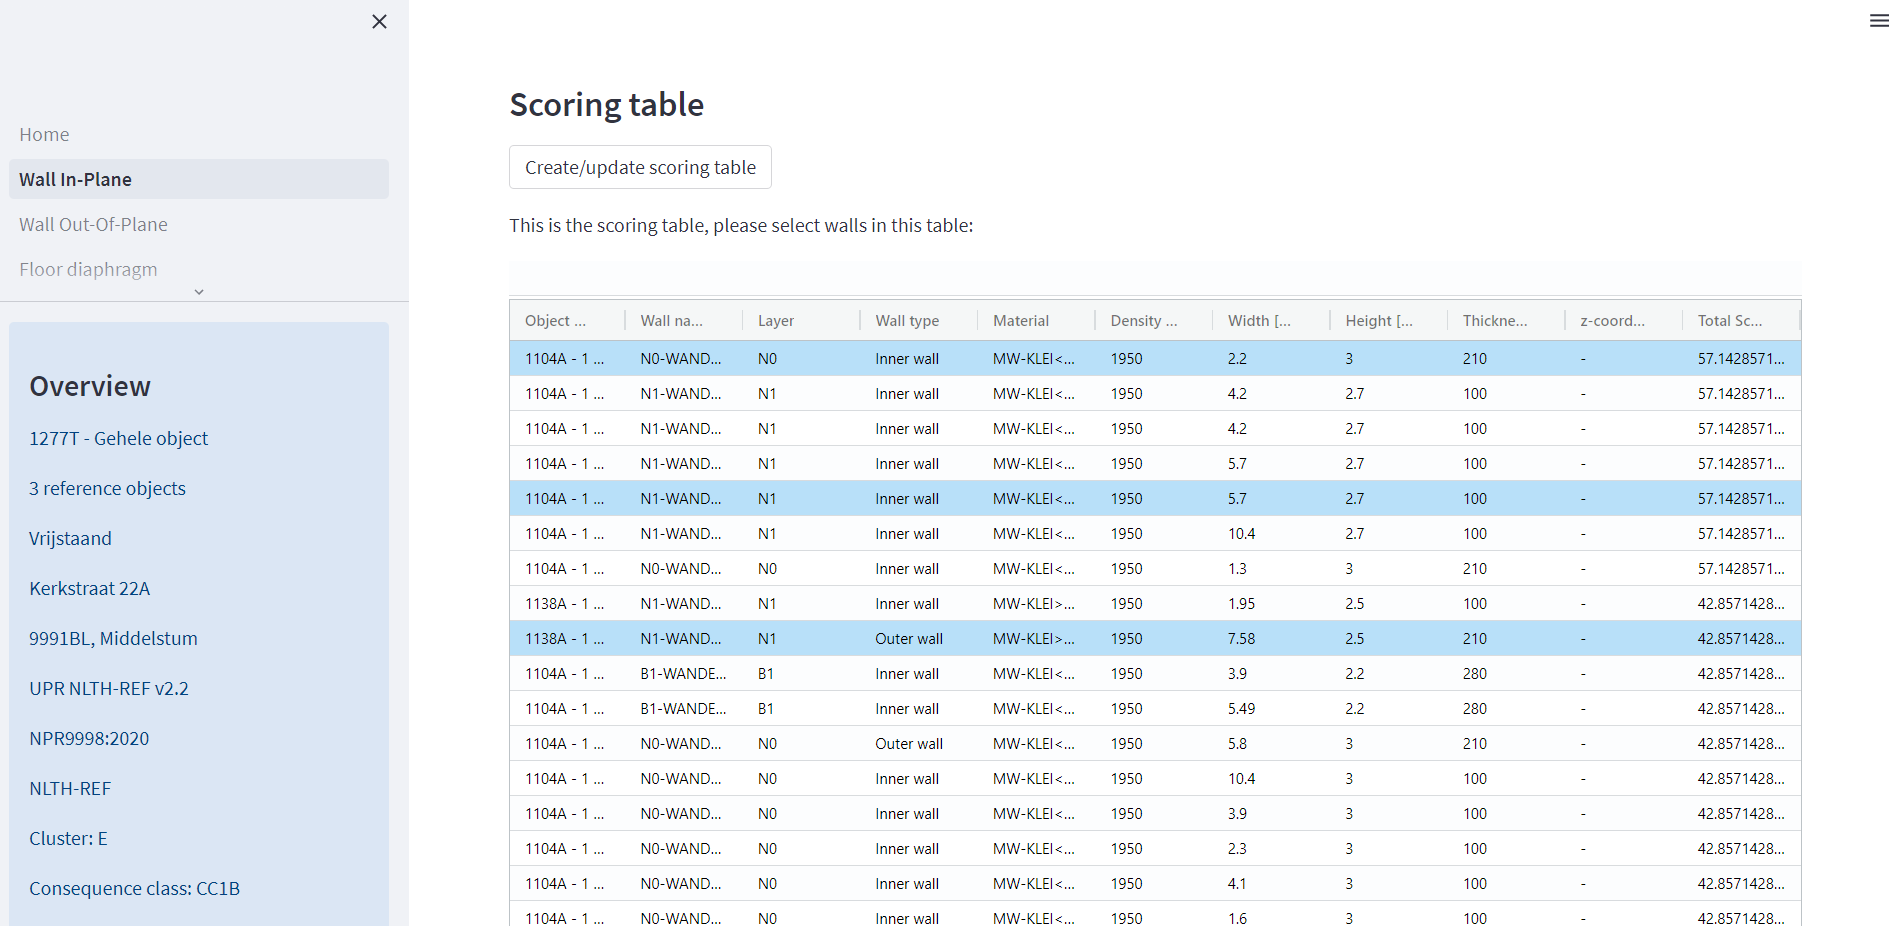
Task: Sort by the Total Score column header
Action: pos(1741,320)
